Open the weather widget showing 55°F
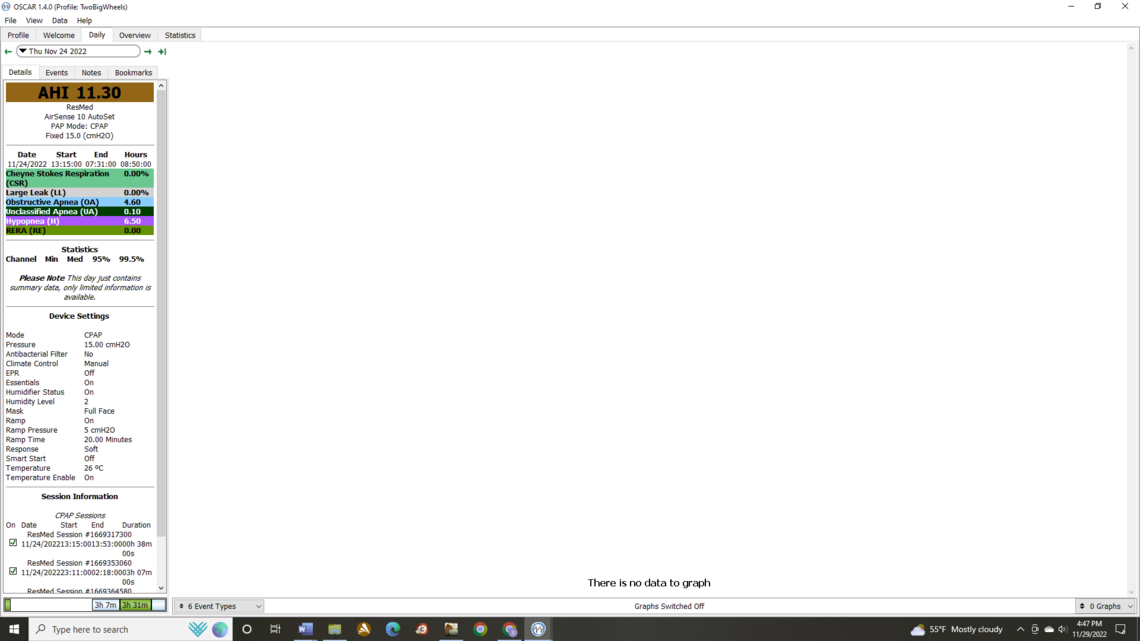The height and width of the screenshot is (641, 1140). click(956, 629)
